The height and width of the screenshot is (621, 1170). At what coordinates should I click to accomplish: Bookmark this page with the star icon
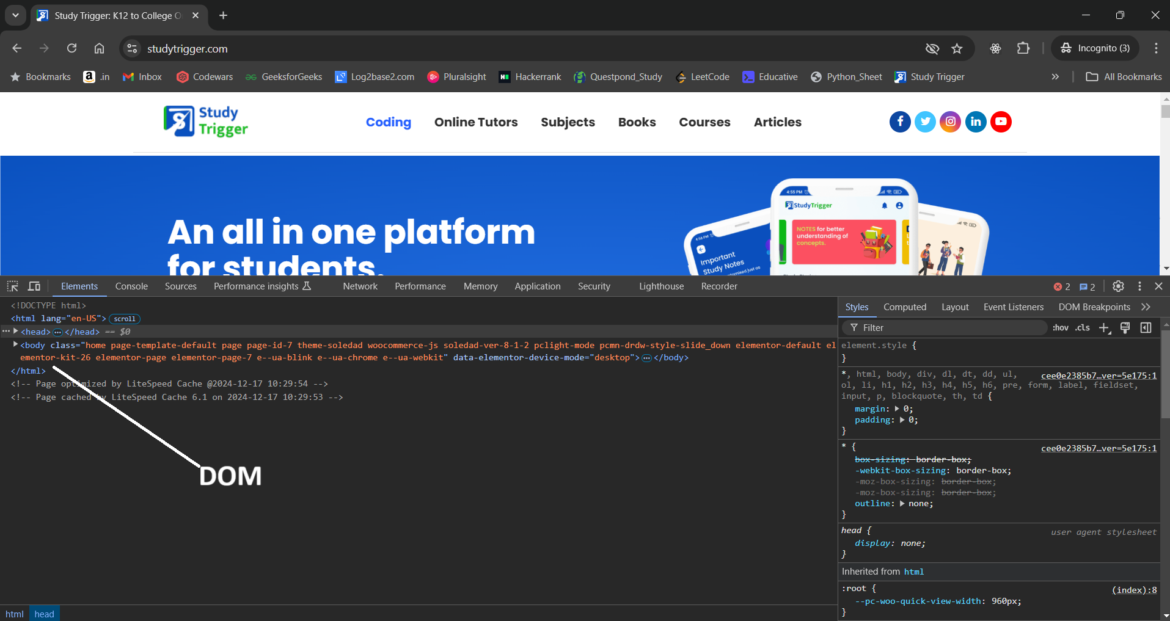[x=957, y=49]
